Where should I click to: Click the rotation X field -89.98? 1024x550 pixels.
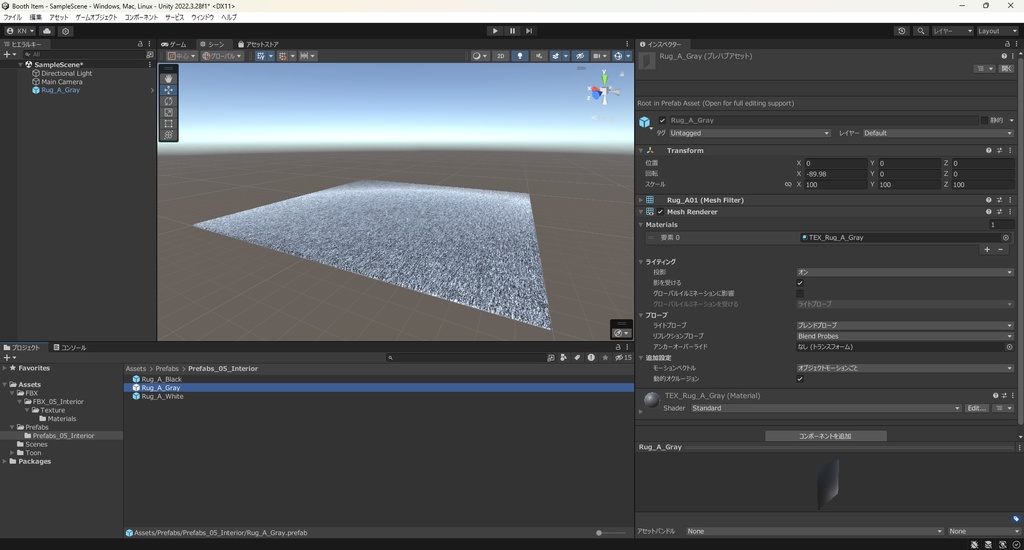point(834,174)
